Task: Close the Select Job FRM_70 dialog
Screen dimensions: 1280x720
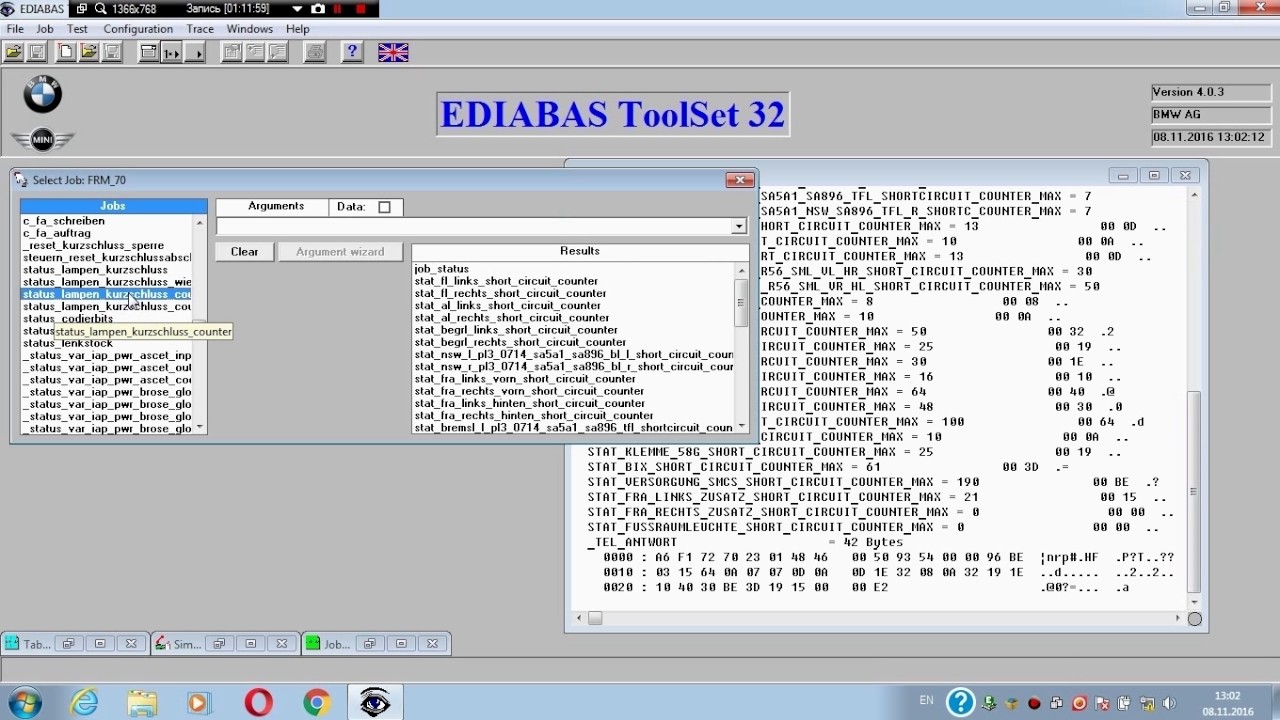Action: click(740, 180)
